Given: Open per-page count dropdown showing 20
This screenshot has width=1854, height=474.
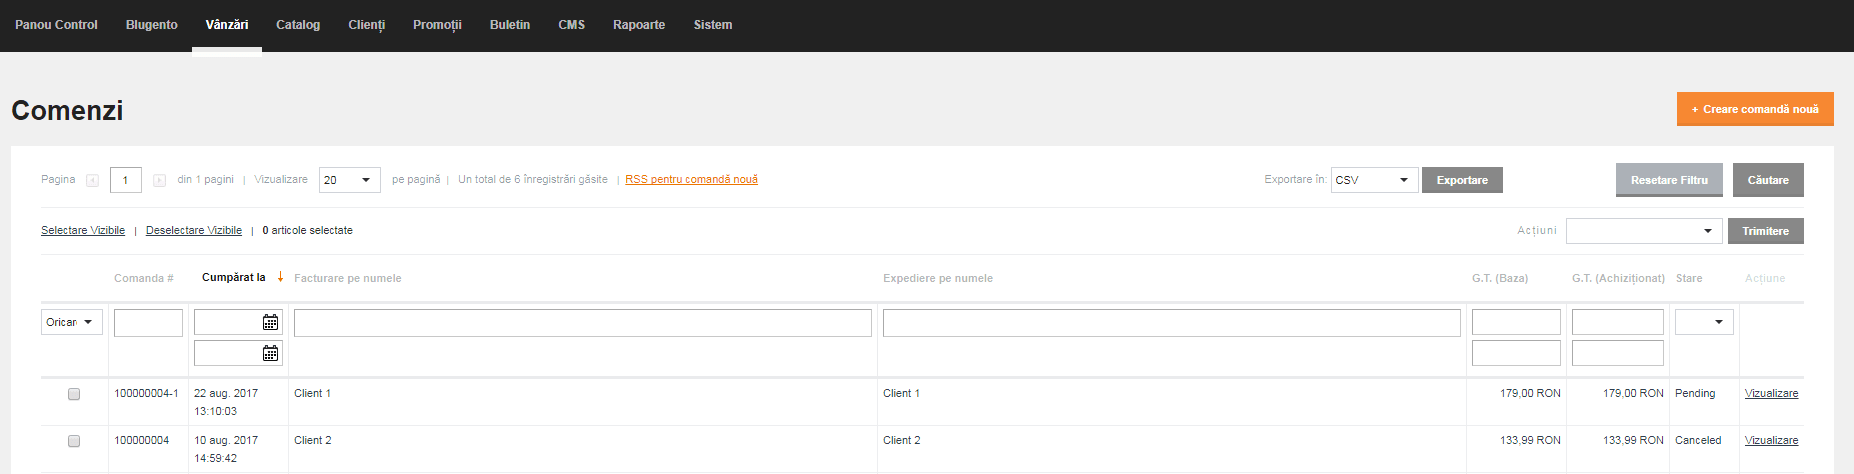Looking at the screenshot, I should pyautogui.click(x=350, y=180).
